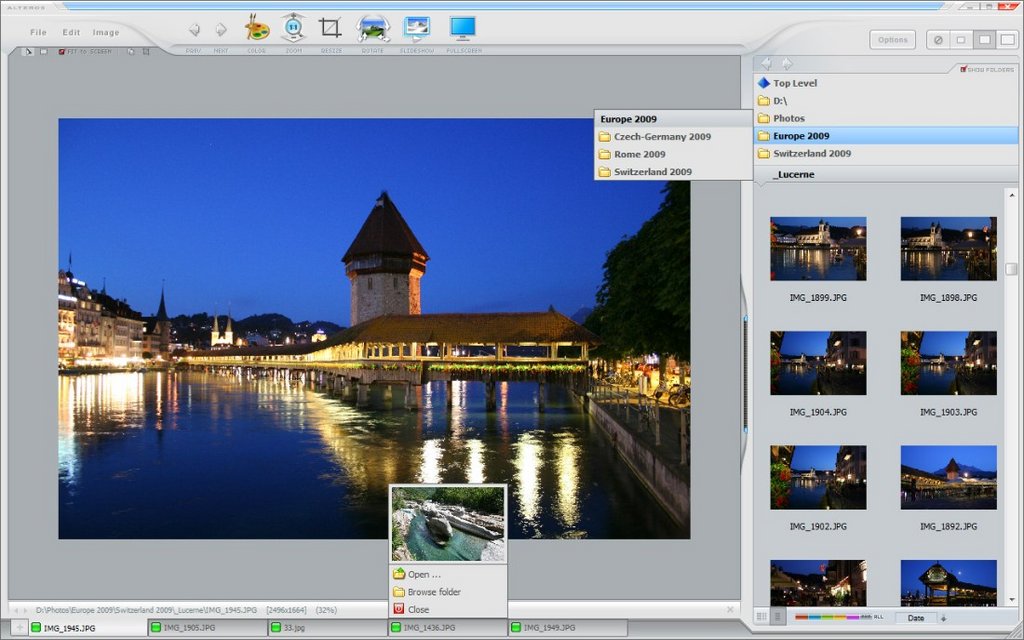This screenshot has height=640, width=1024.
Task: Switch to Fullscreen view
Action: [x=462, y=29]
